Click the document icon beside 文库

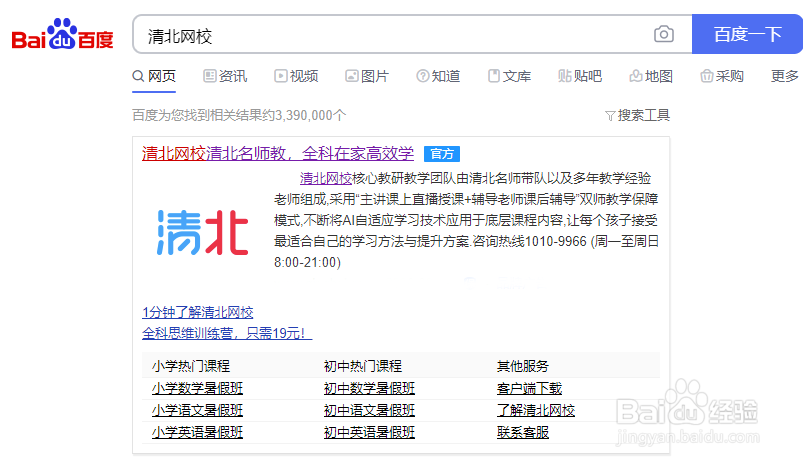pyautogui.click(x=494, y=76)
